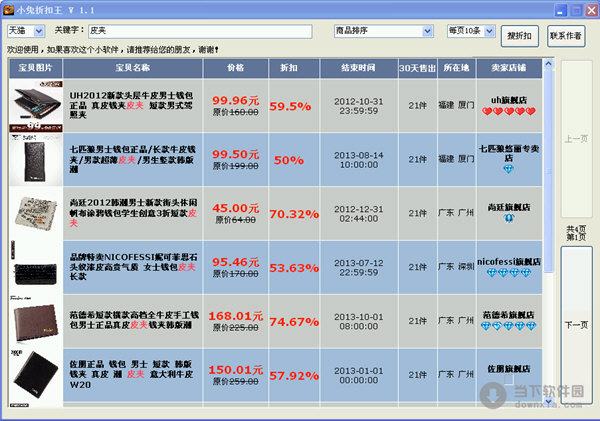Go to previous page with 上一页
The height and width of the screenshot is (421, 600).
(576, 139)
